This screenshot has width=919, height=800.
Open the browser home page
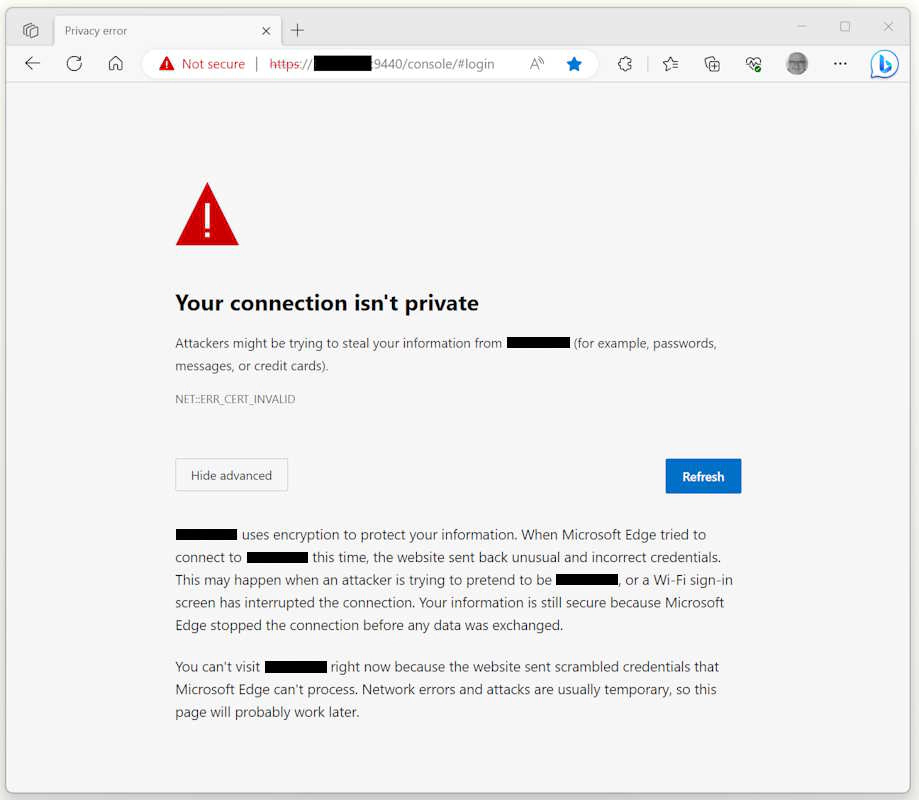tap(116, 64)
